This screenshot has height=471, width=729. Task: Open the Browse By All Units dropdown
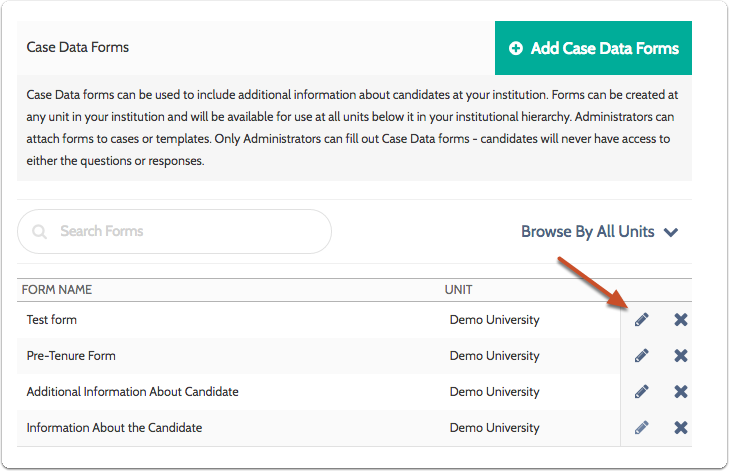599,232
